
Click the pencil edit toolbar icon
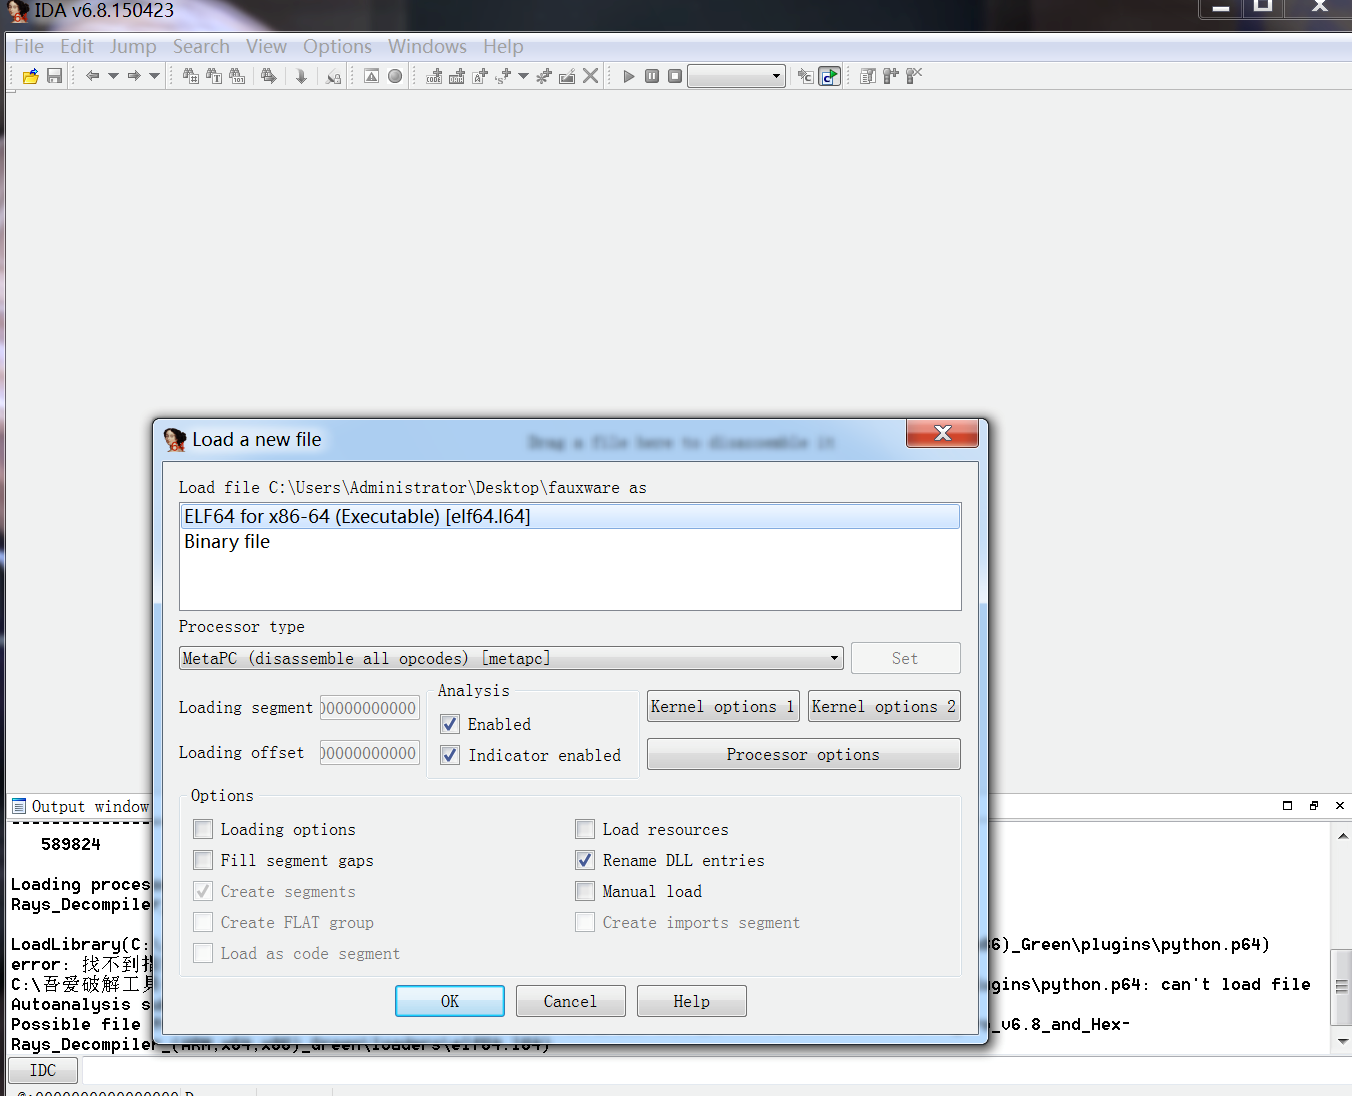pos(567,76)
